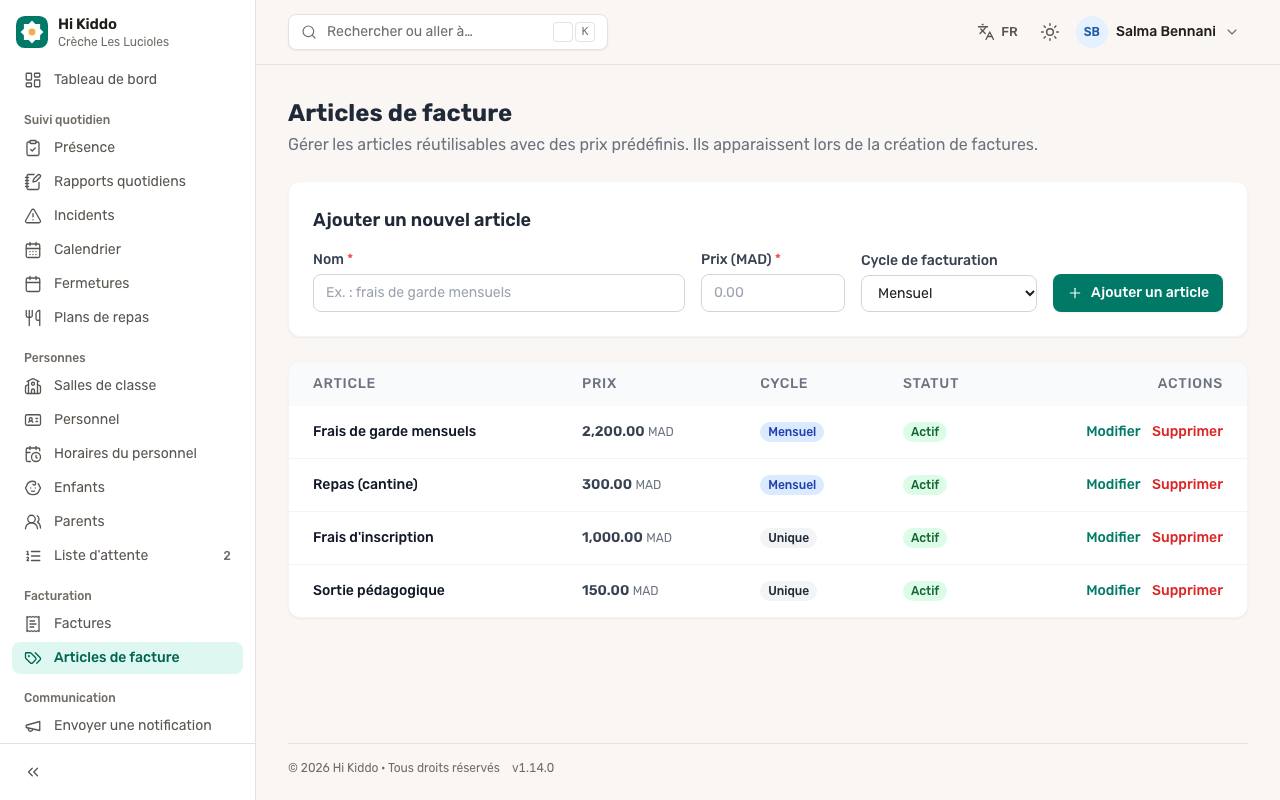Click the Salles de classe school icon

pos(33,386)
